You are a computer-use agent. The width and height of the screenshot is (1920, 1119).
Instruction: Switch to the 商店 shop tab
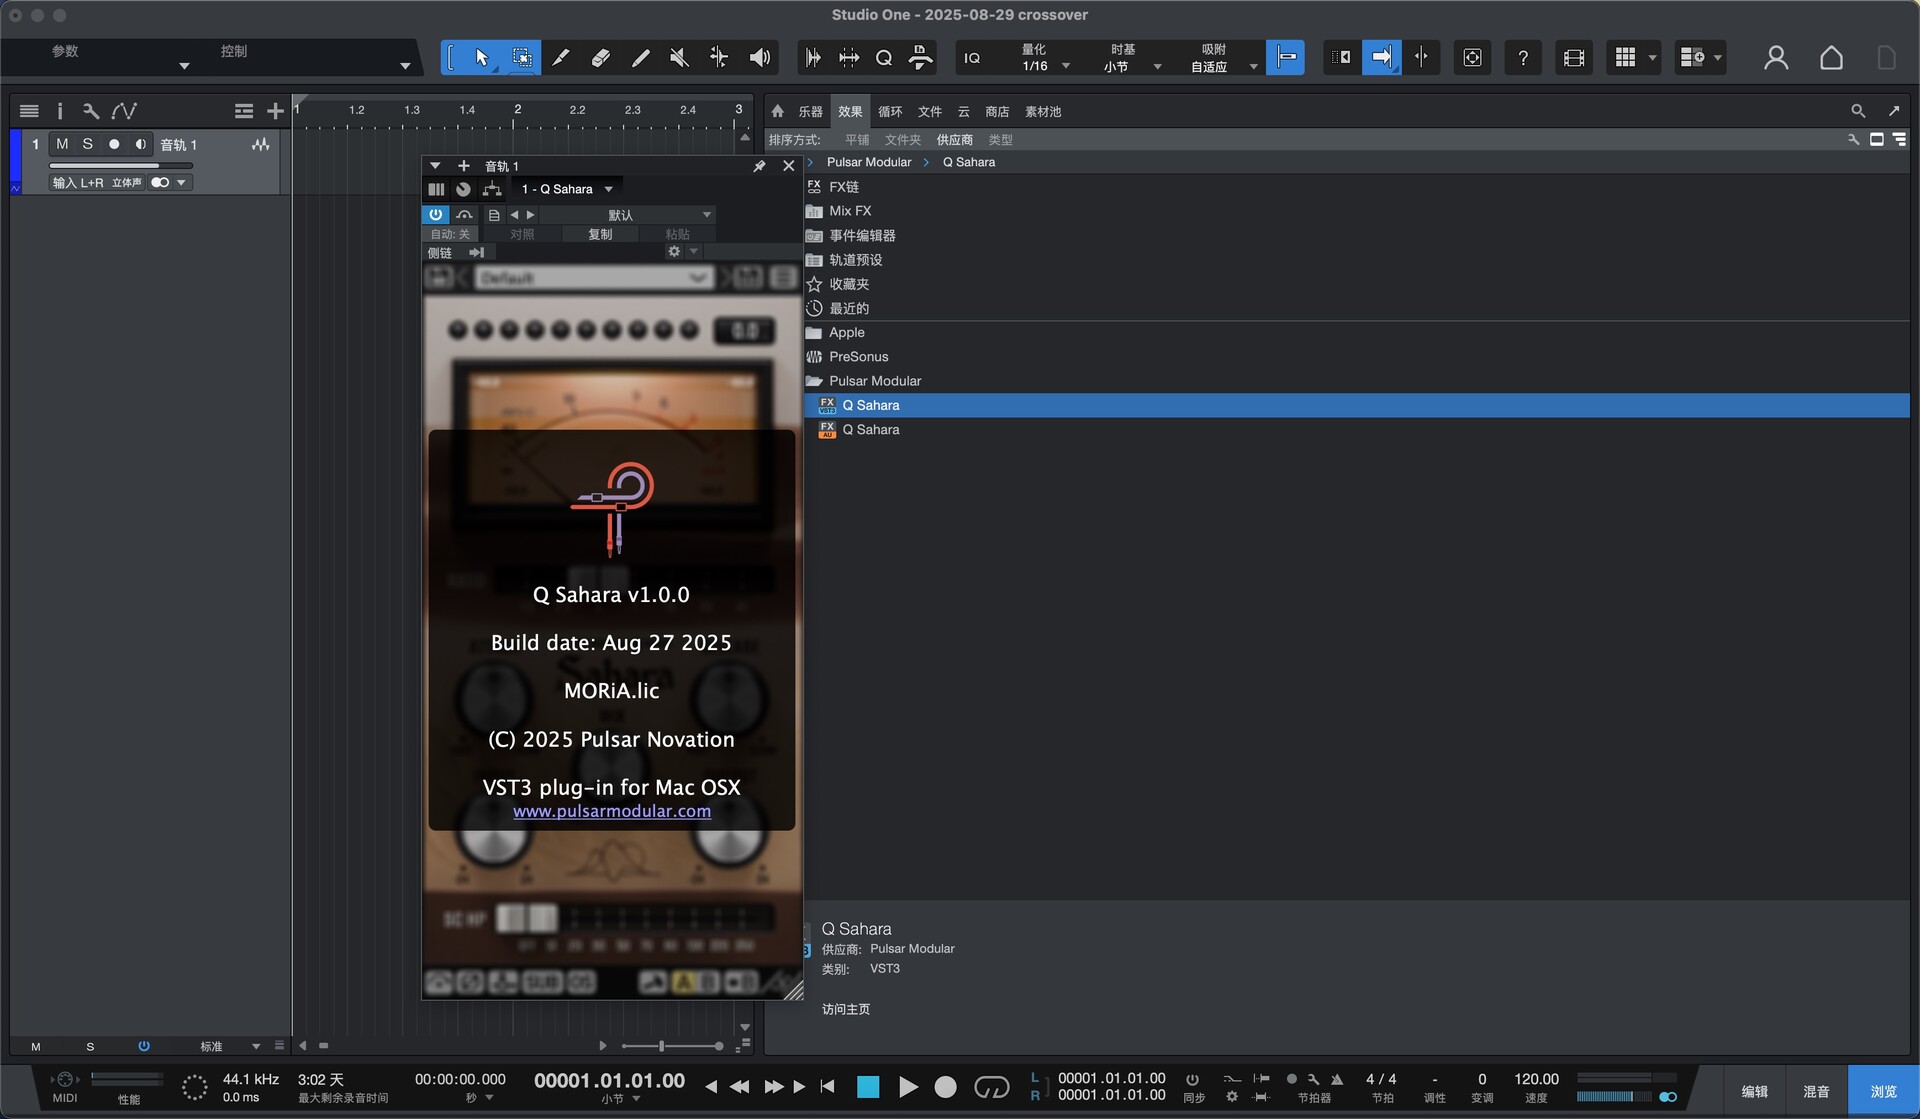click(997, 112)
